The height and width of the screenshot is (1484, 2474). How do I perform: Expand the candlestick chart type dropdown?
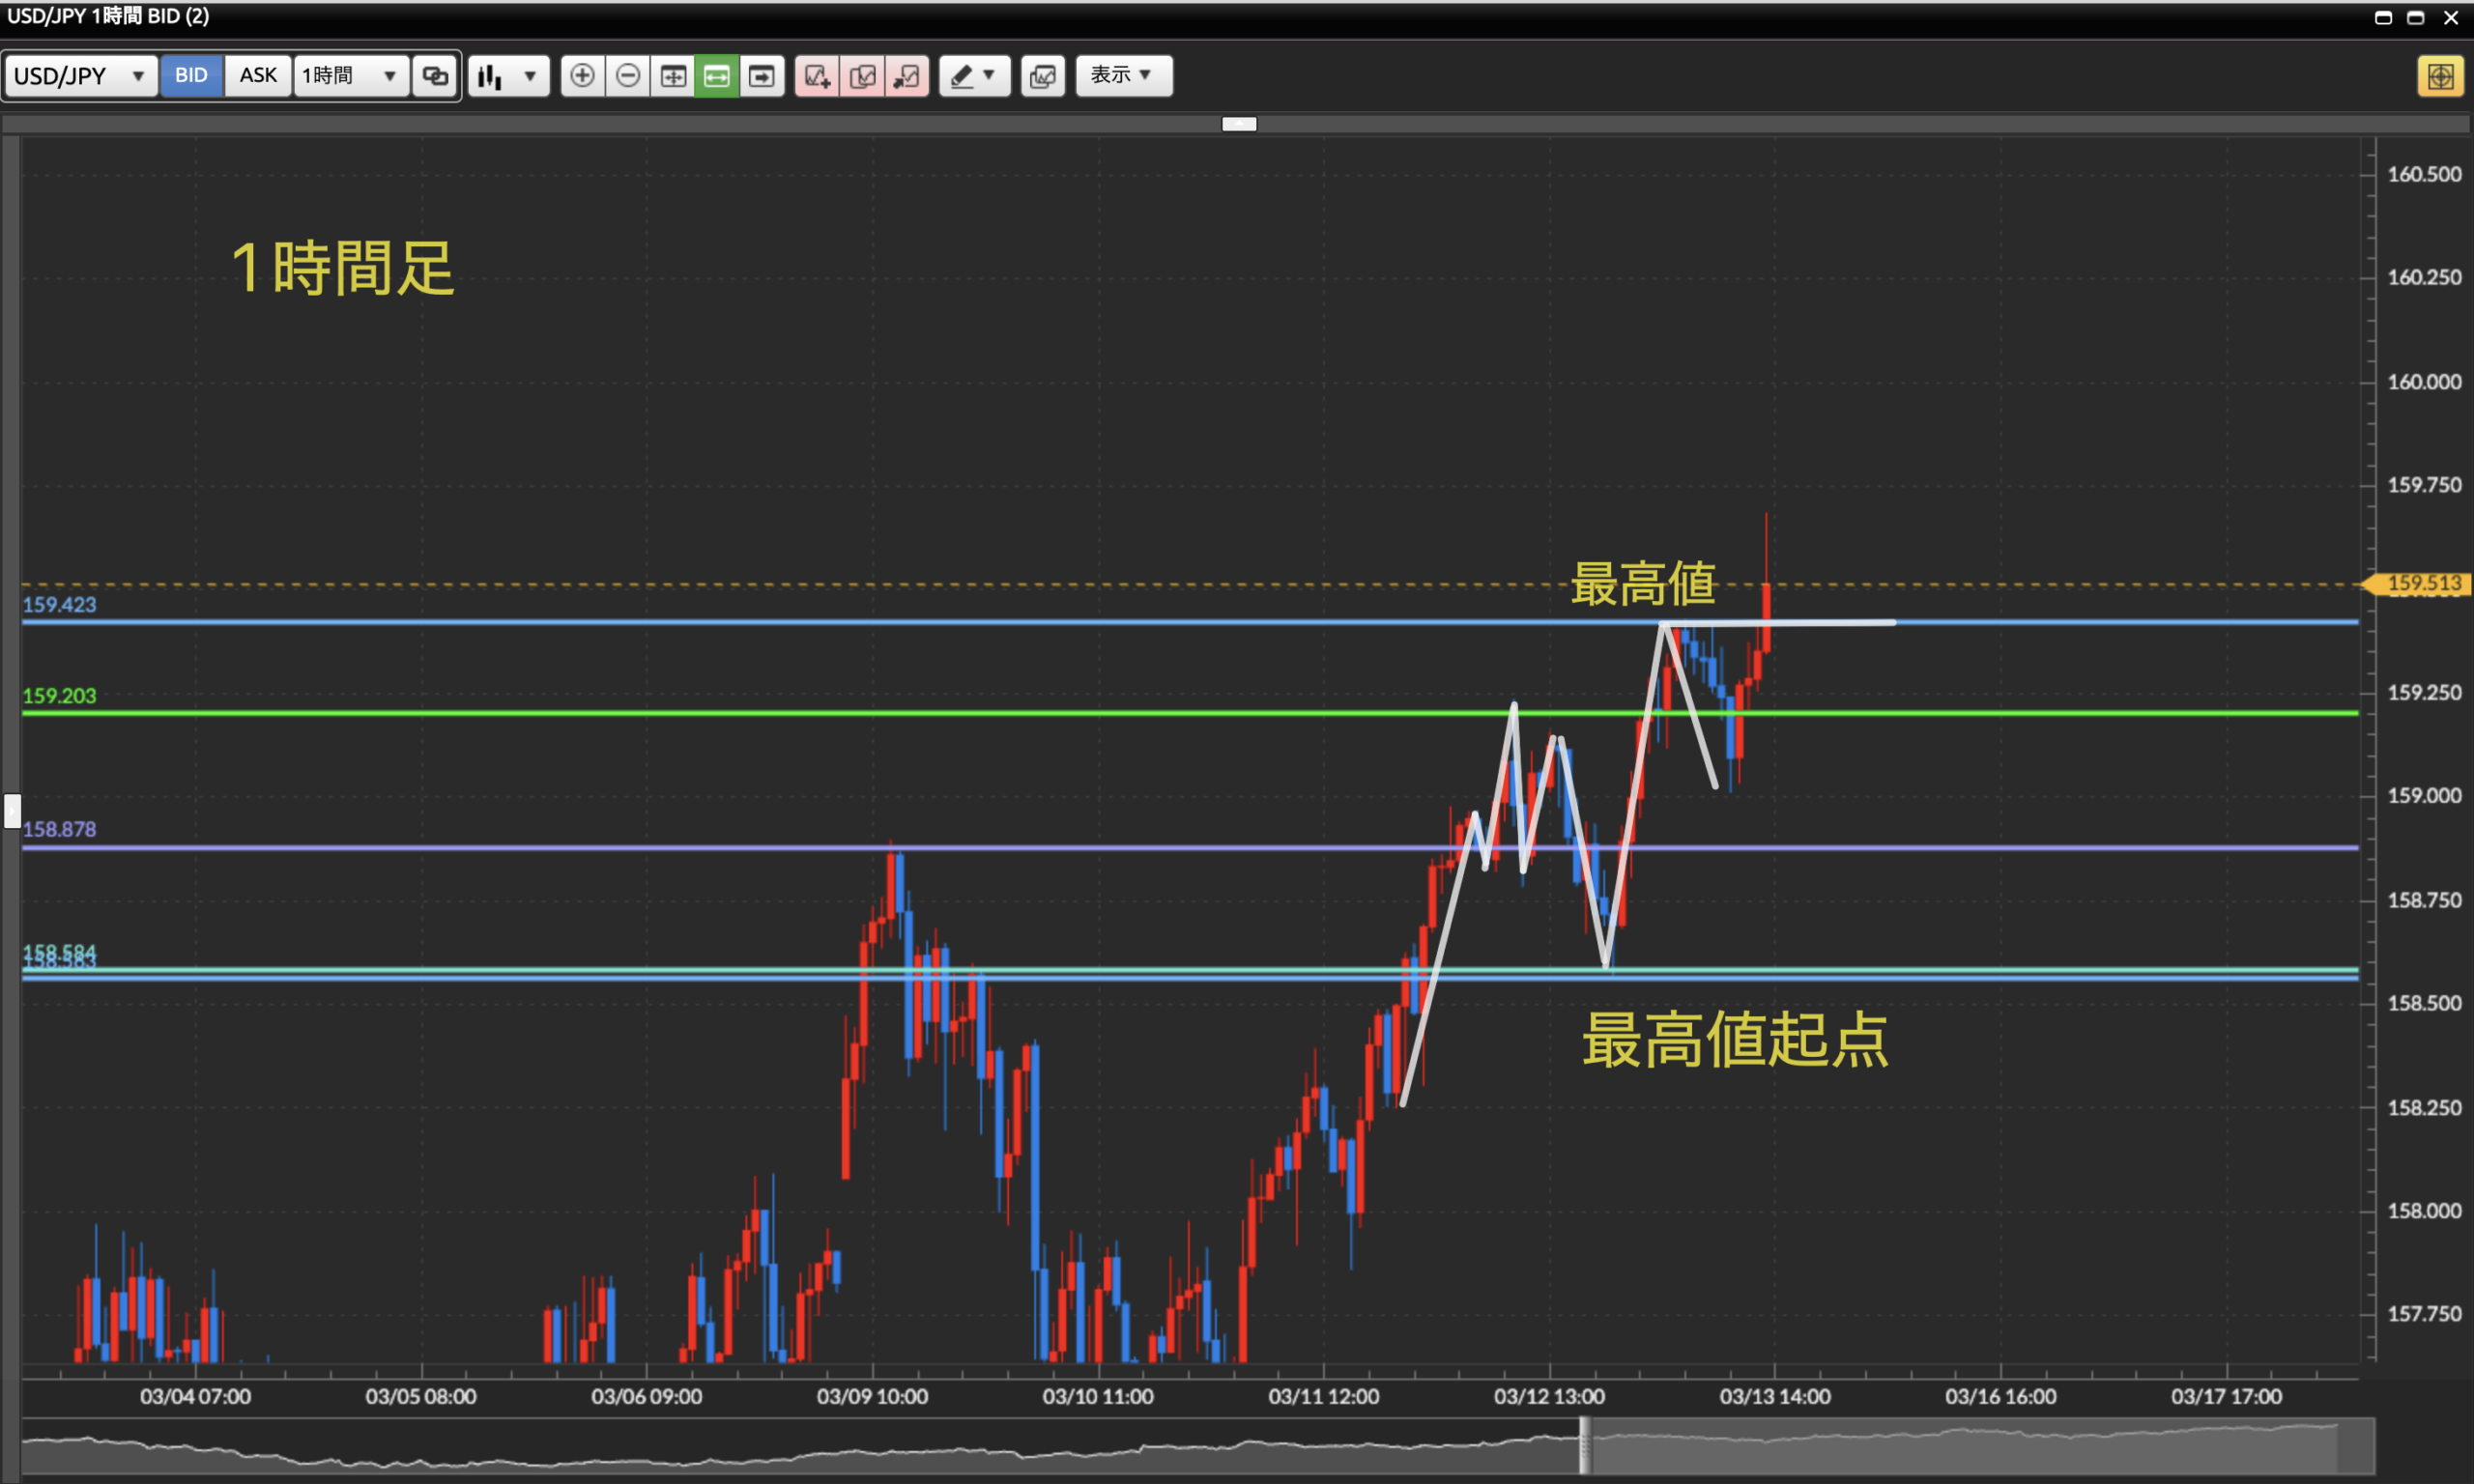tap(508, 76)
